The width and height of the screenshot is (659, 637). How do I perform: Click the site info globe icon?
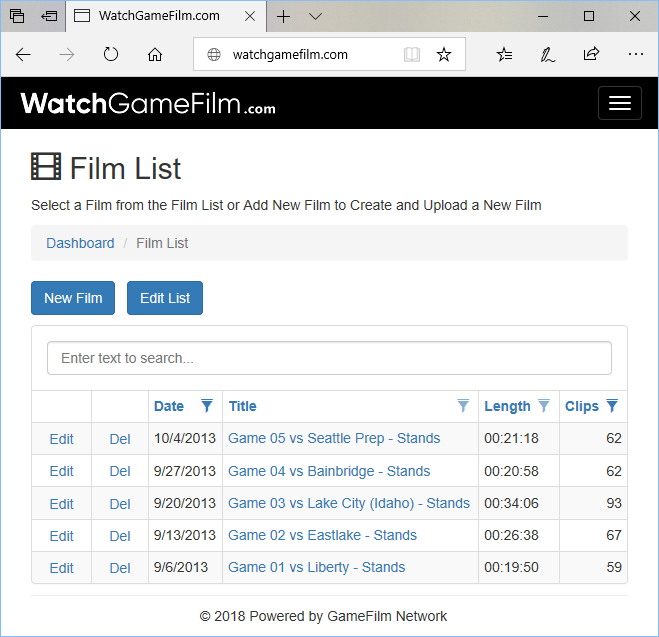[214, 54]
